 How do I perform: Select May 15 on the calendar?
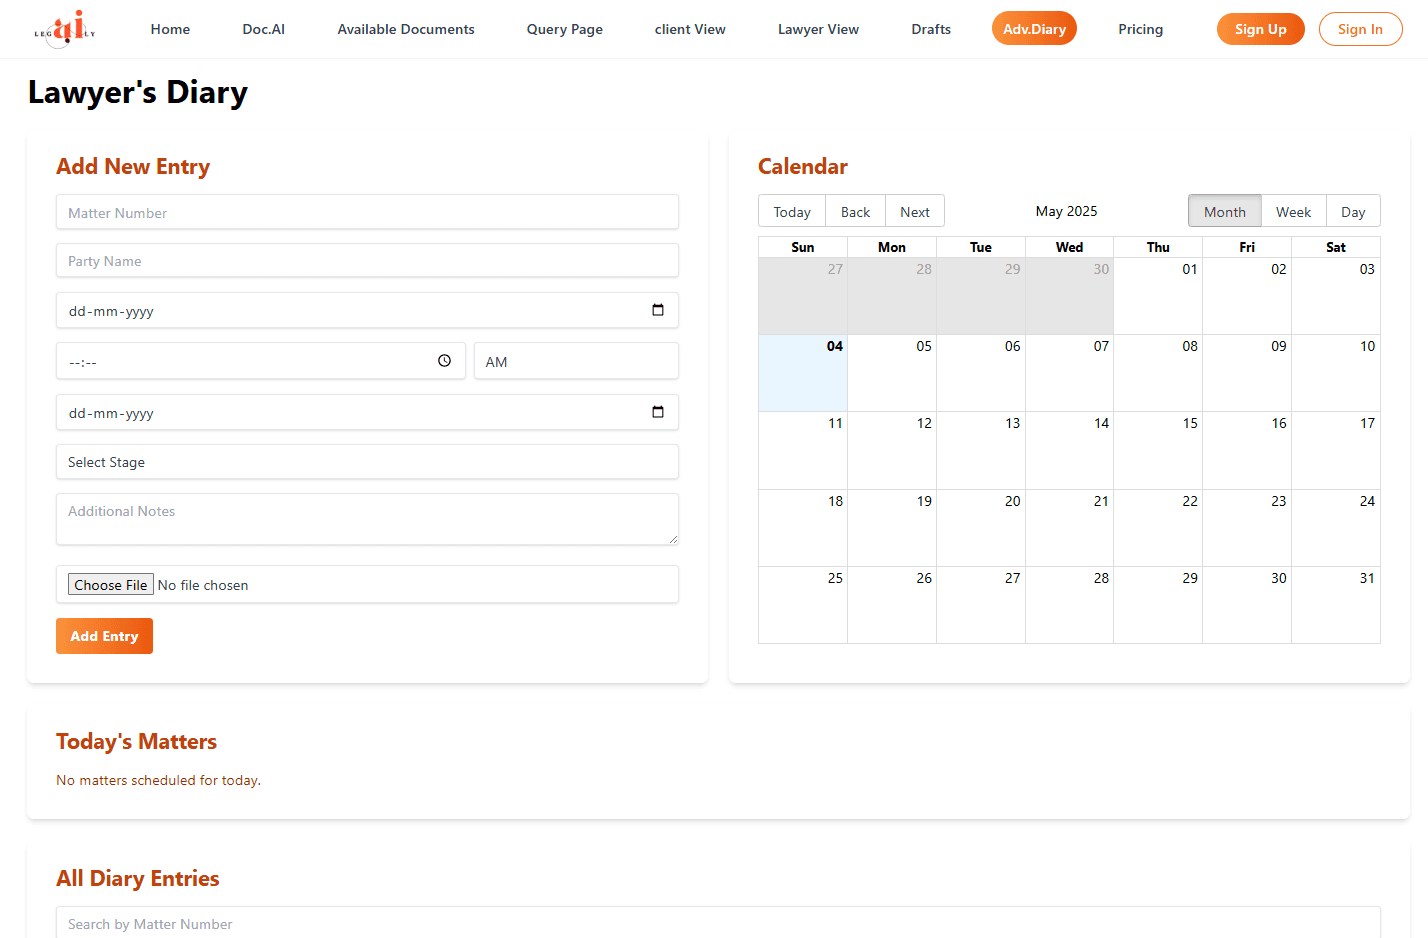coord(1157,450)
